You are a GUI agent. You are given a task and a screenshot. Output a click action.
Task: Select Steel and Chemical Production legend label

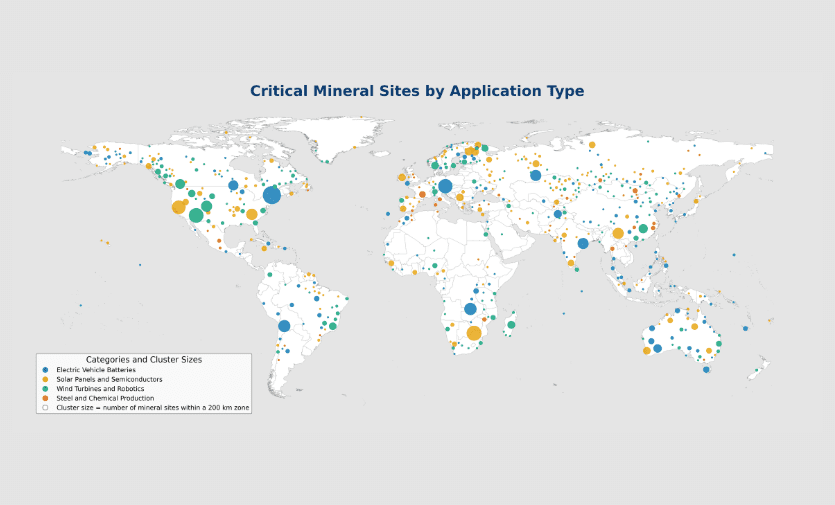coord(104,398)
